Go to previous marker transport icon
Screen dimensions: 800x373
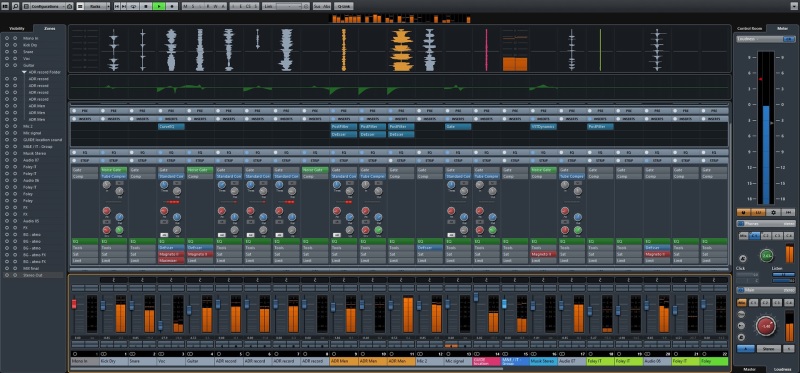[117, 6]
